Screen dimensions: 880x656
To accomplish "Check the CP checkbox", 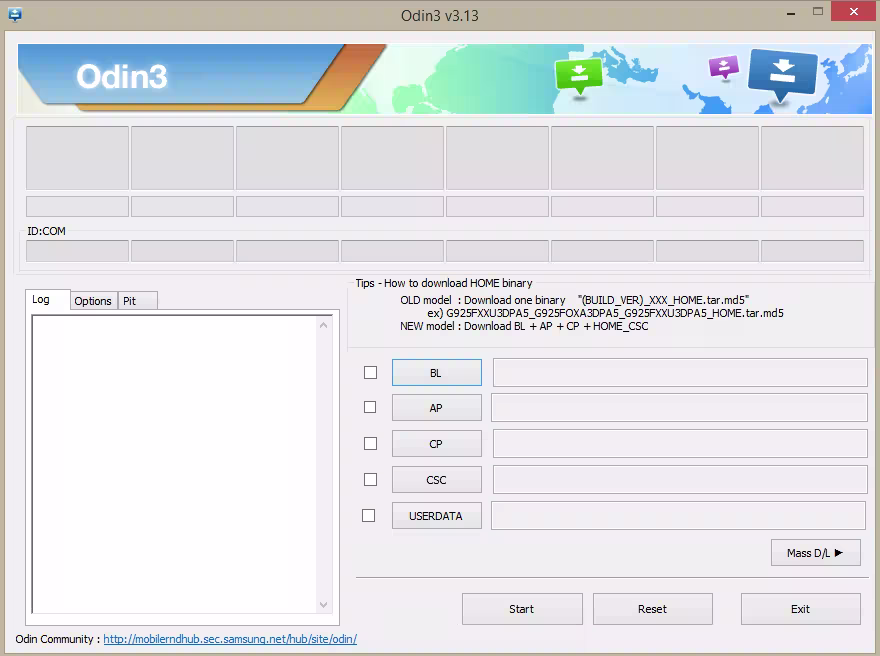I will (x=370, y=443).
